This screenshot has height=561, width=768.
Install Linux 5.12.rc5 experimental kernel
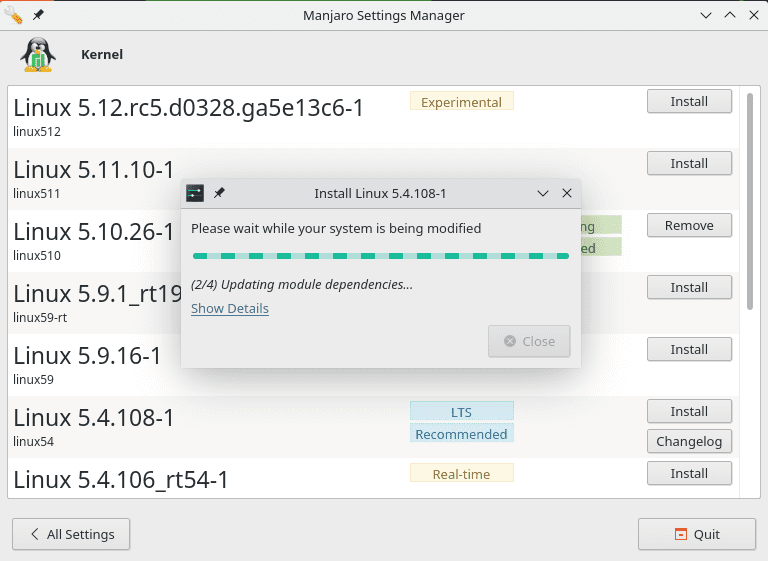click(689, 101)
